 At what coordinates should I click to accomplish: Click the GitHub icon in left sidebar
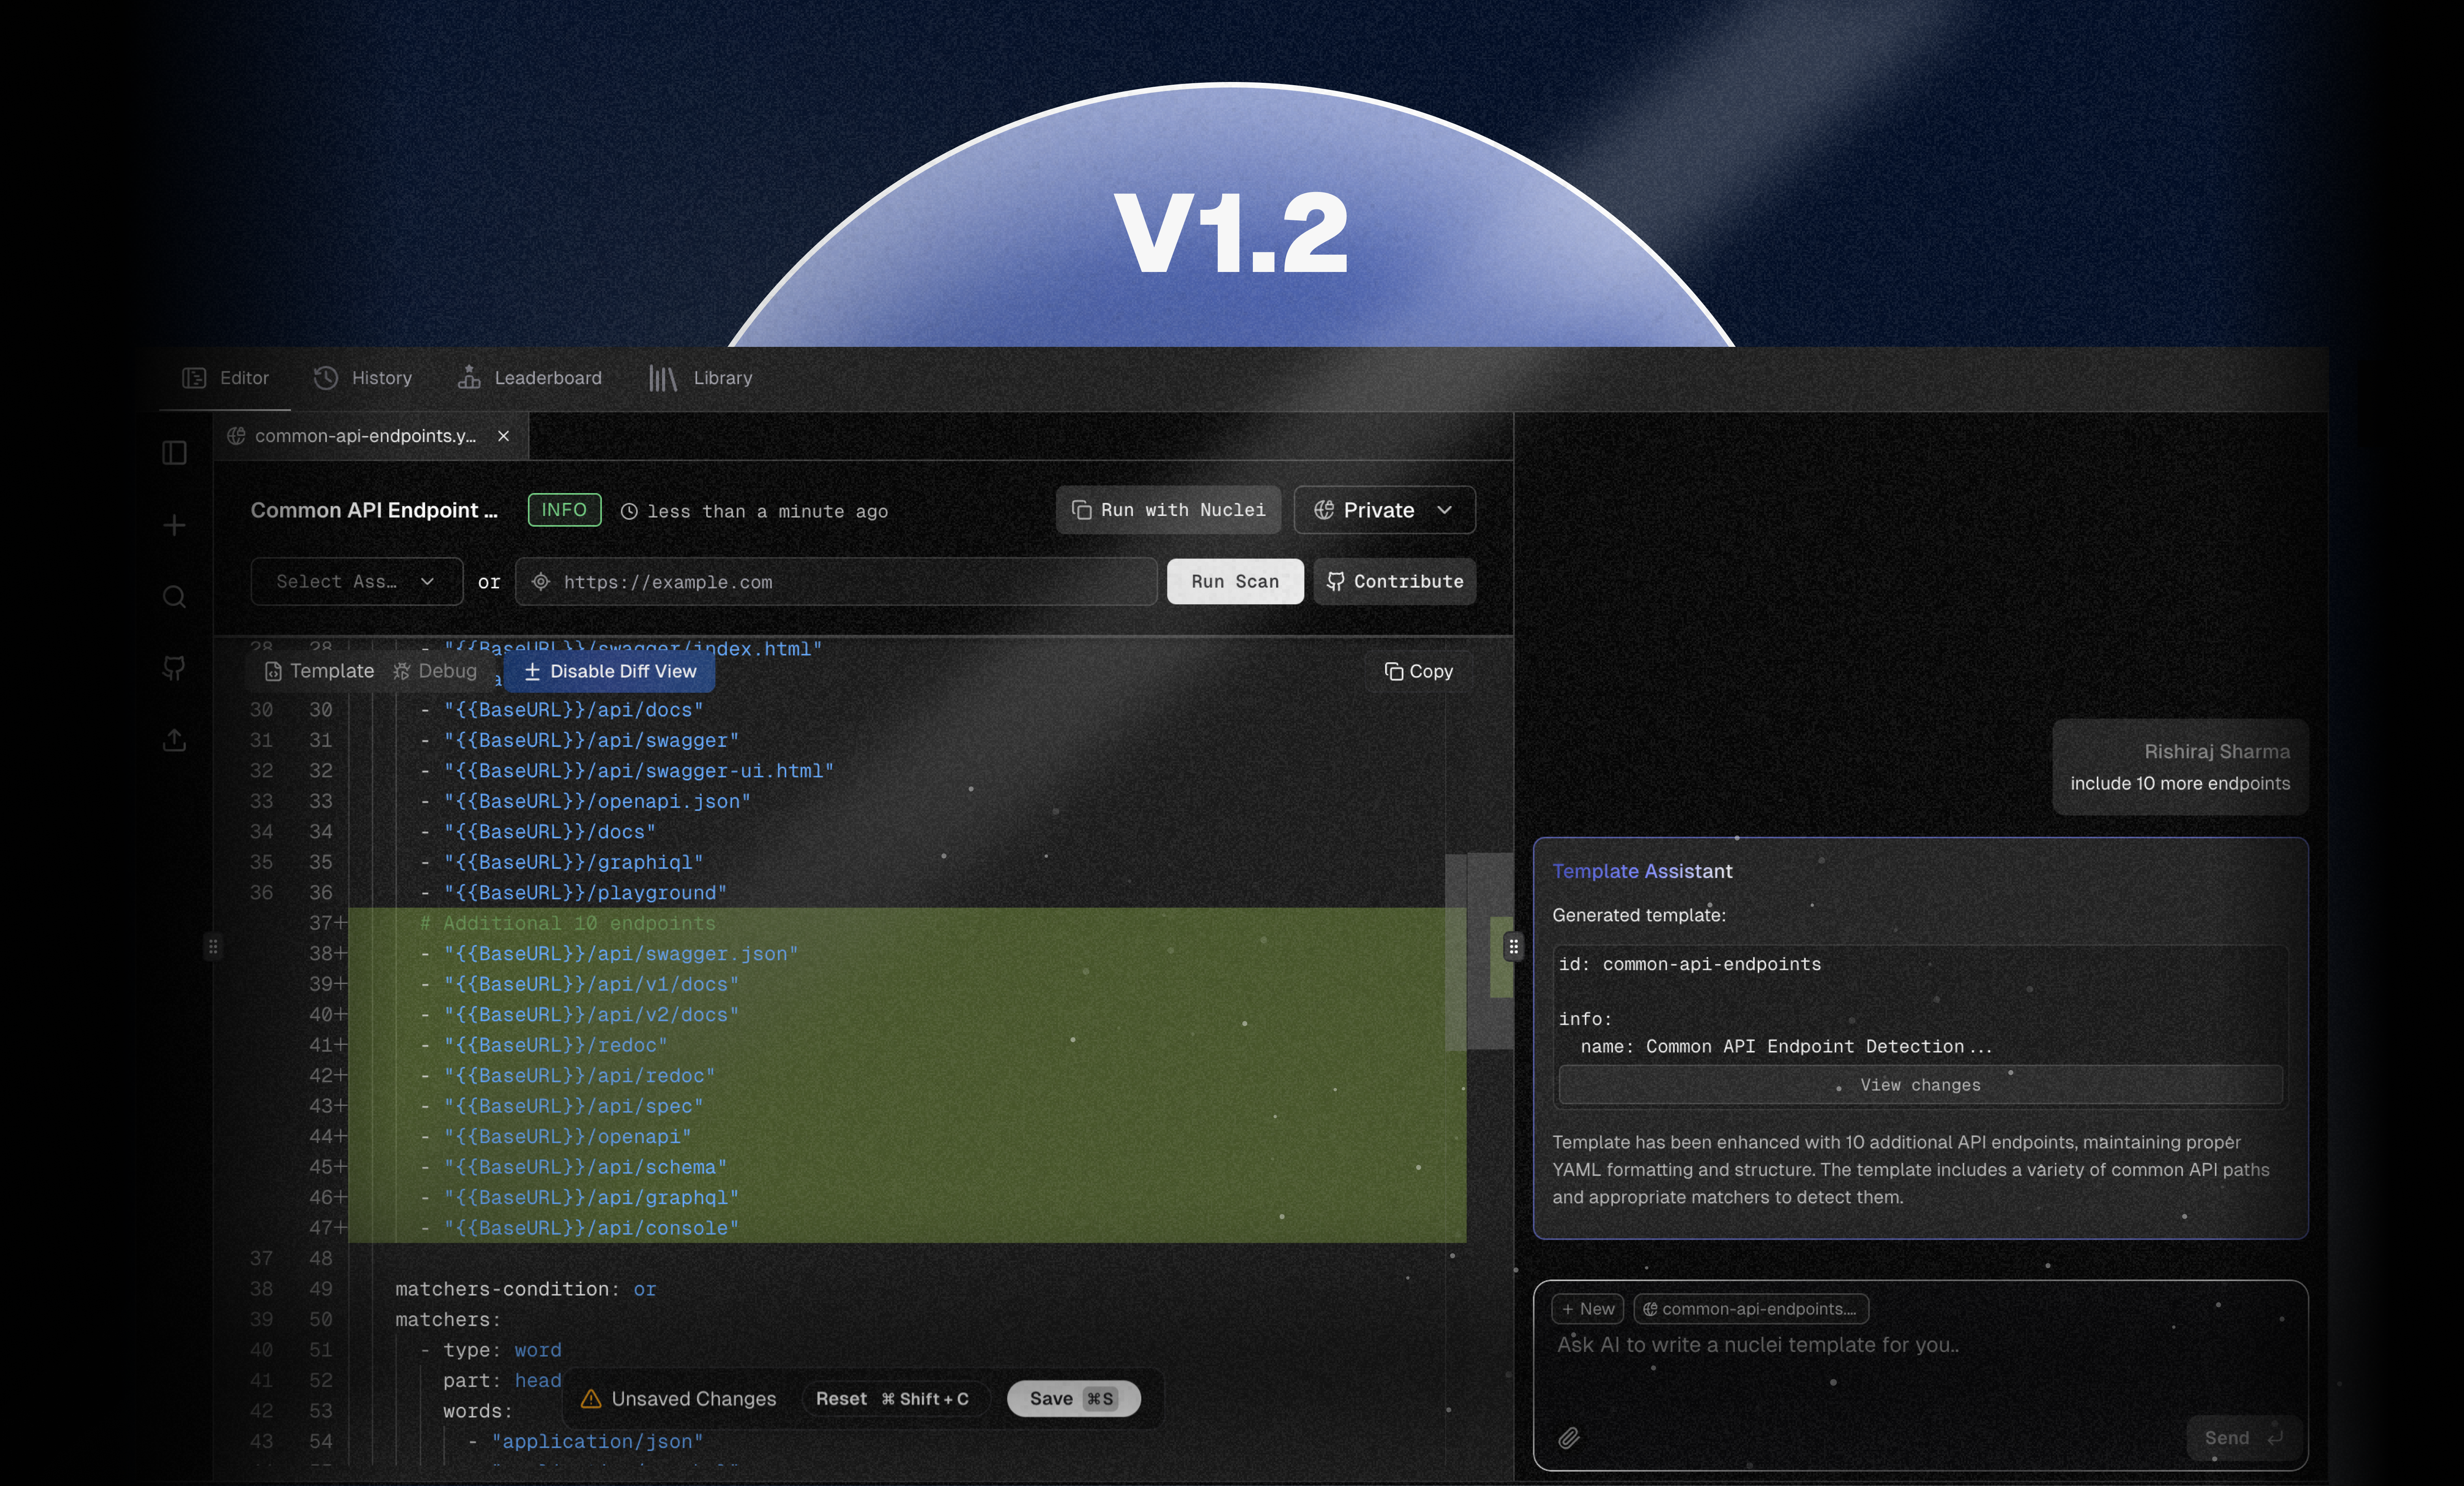click(174, 668)
